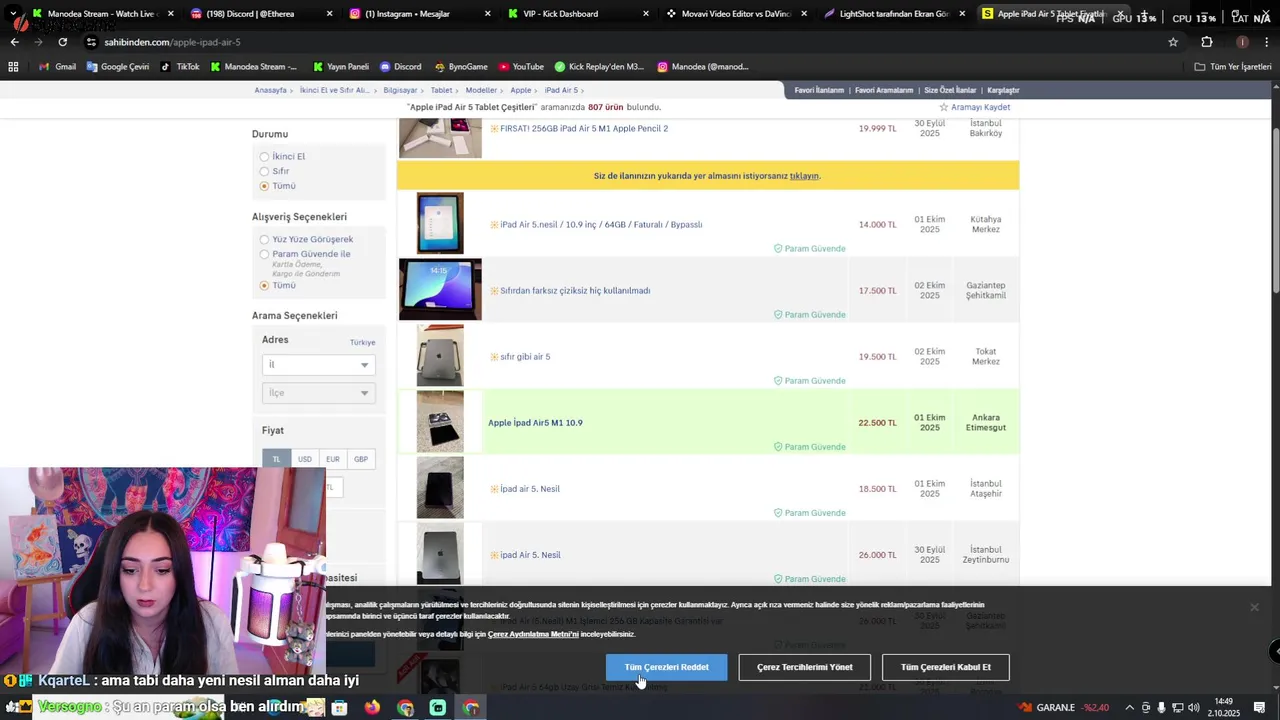Open the Yayın Paneli bookmark
This screenshot has width=1280, height=720.
point(341,67)
